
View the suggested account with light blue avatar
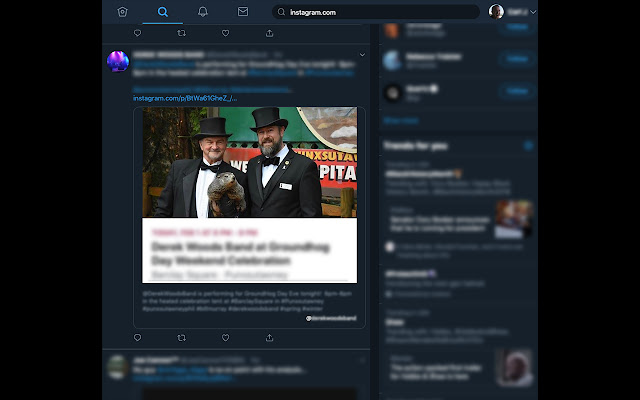pyautogui.click(x=393, y=60)
